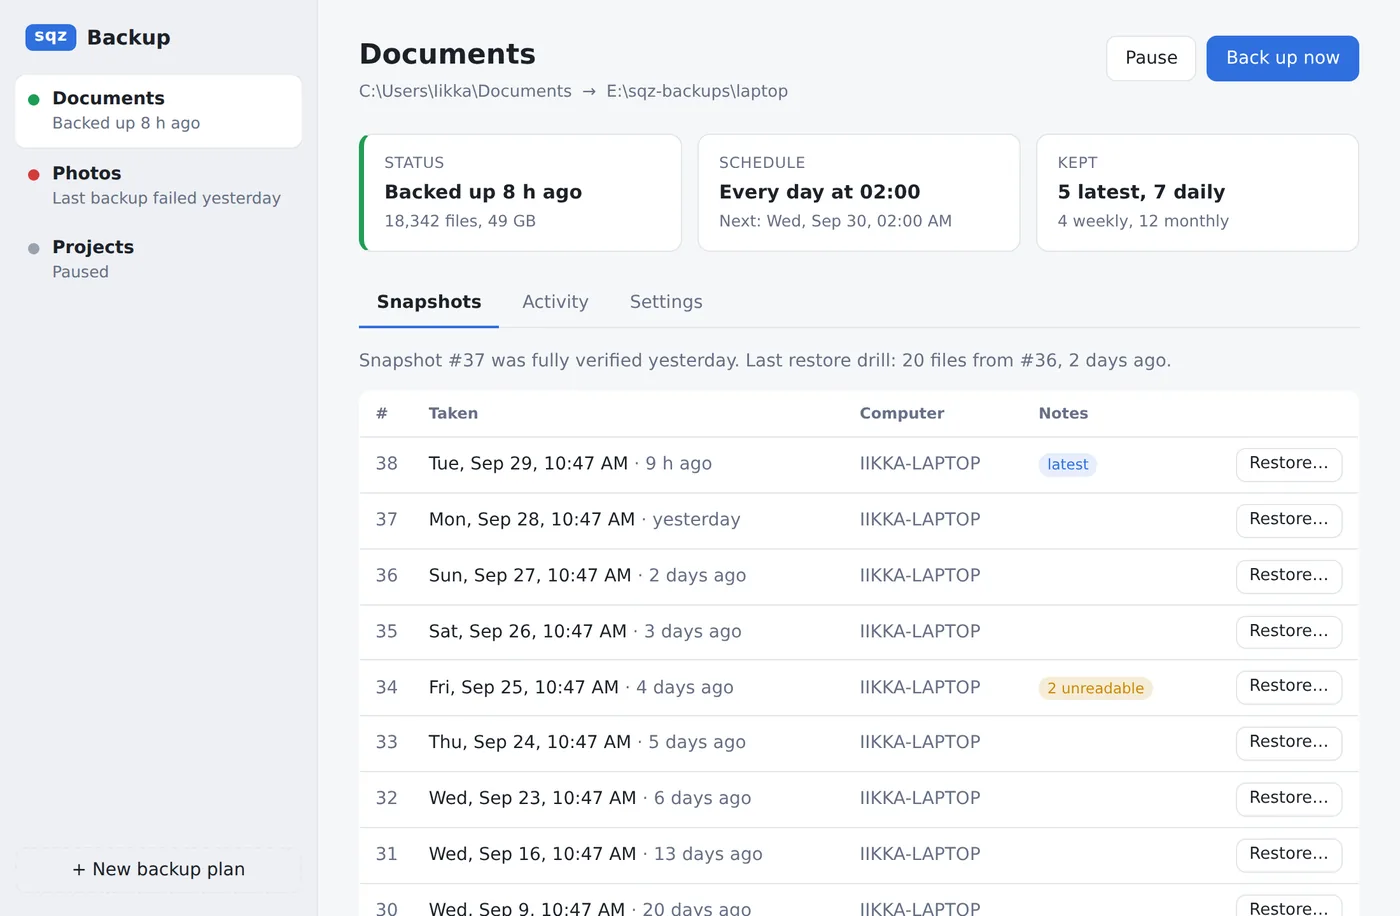Select the Documents backup plan
The height and width of the screenshot is (916, 1400).
pyautogui.click(x=158, y=111)
